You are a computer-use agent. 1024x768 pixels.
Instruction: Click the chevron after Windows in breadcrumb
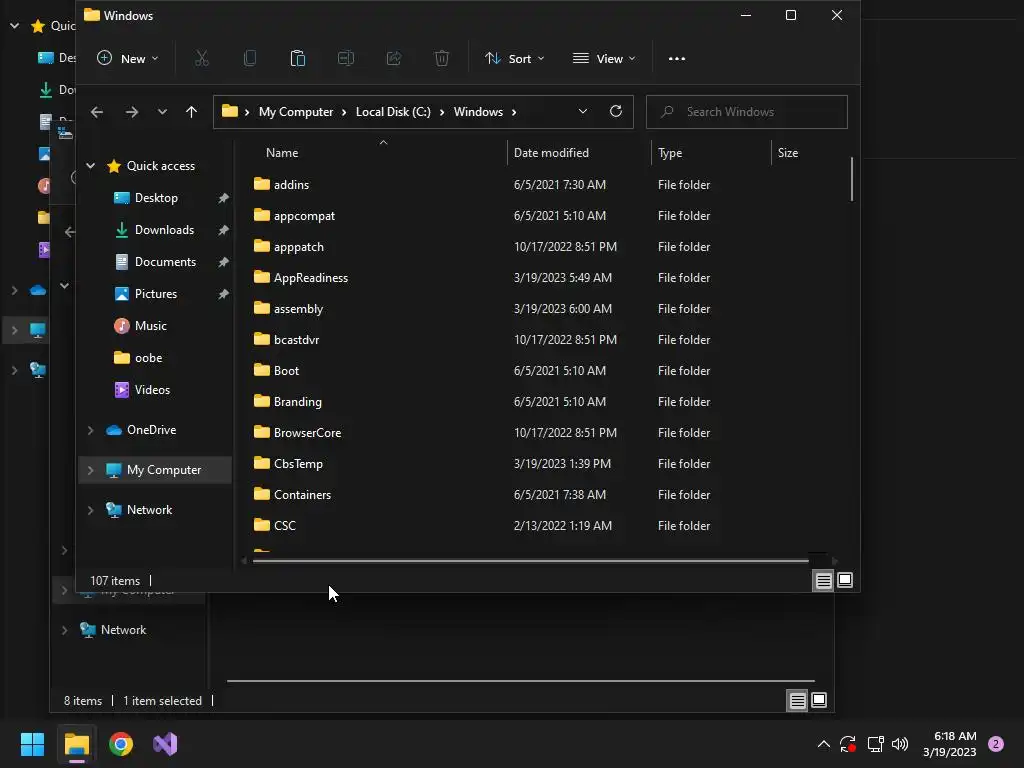tap(514, 112)
